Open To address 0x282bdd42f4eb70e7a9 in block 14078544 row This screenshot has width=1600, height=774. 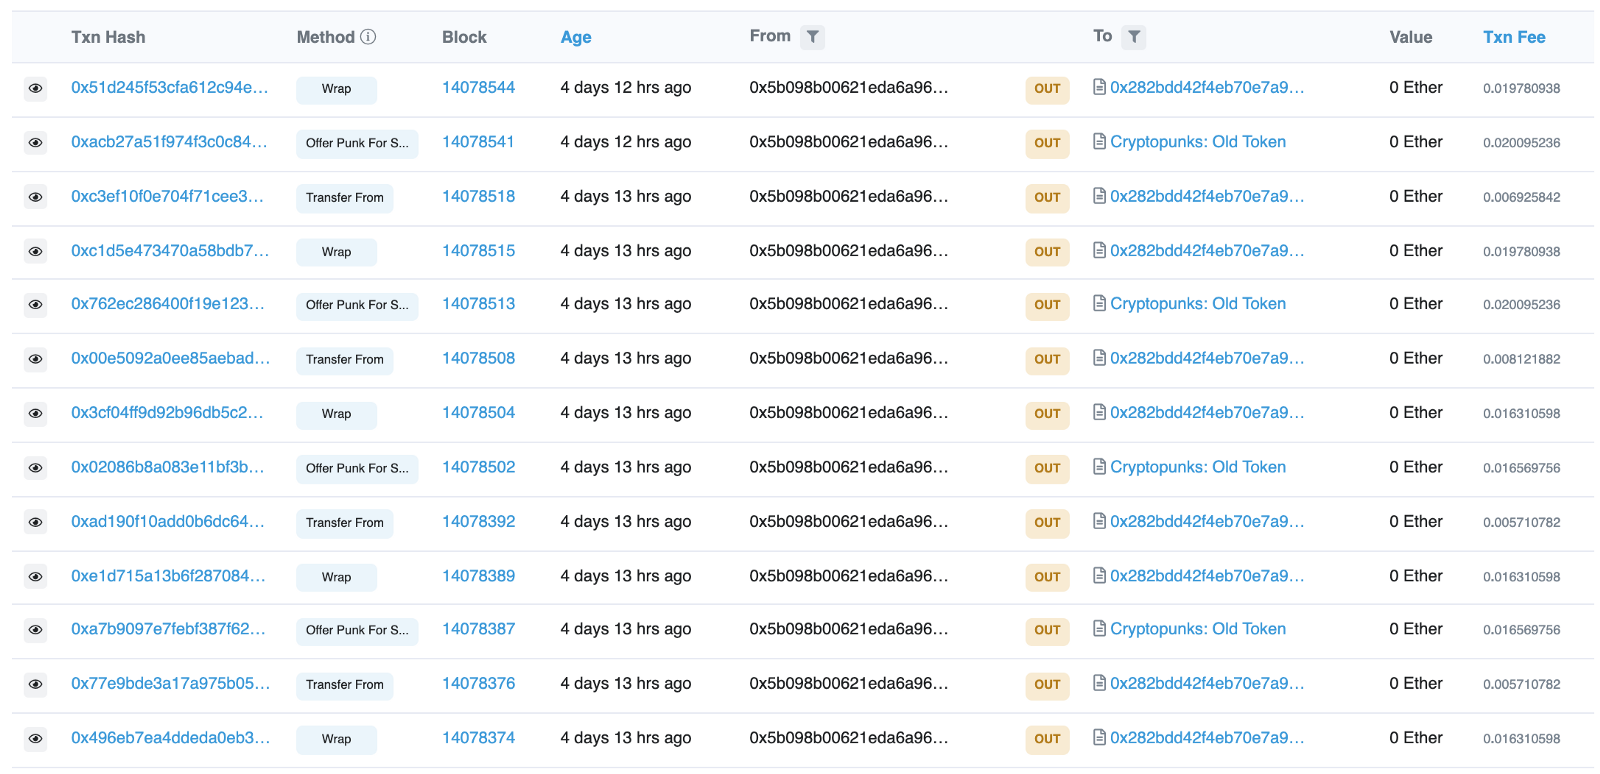pos(1207,87)
